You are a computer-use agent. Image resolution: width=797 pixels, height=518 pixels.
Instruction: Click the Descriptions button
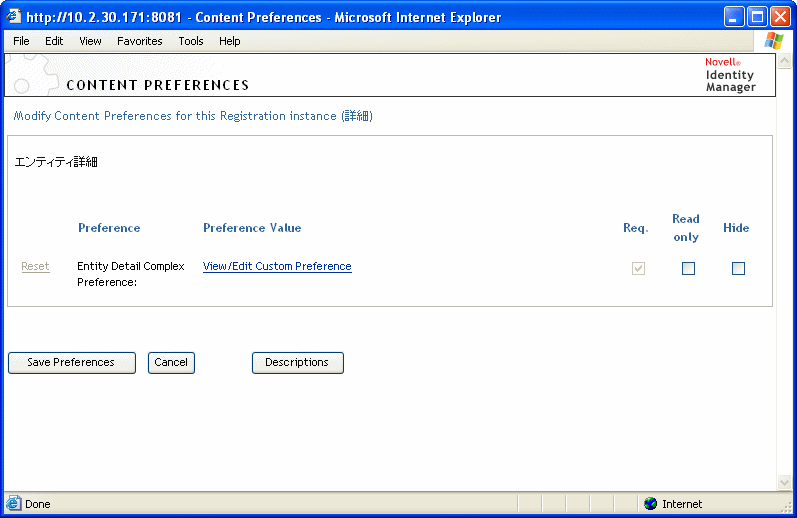pos(298,362)
